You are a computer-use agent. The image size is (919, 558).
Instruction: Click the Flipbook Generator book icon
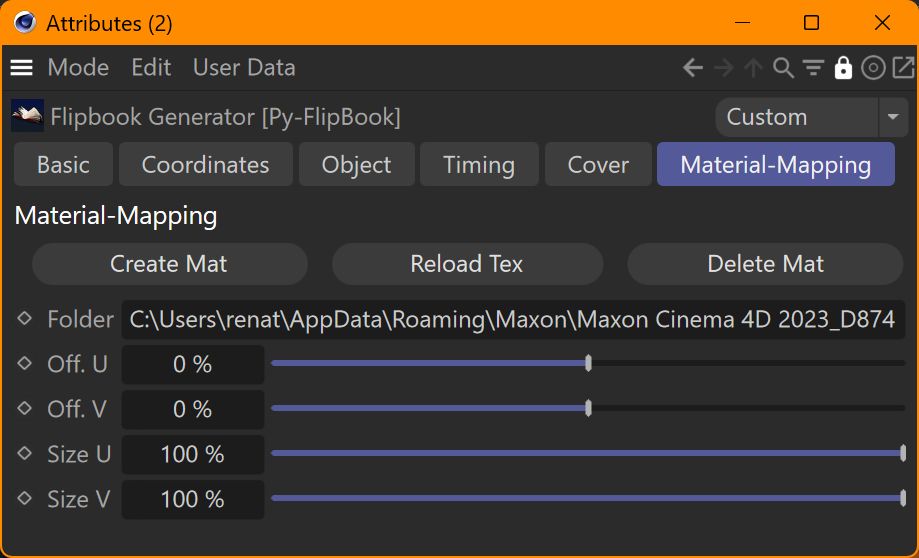click(27, 116)
